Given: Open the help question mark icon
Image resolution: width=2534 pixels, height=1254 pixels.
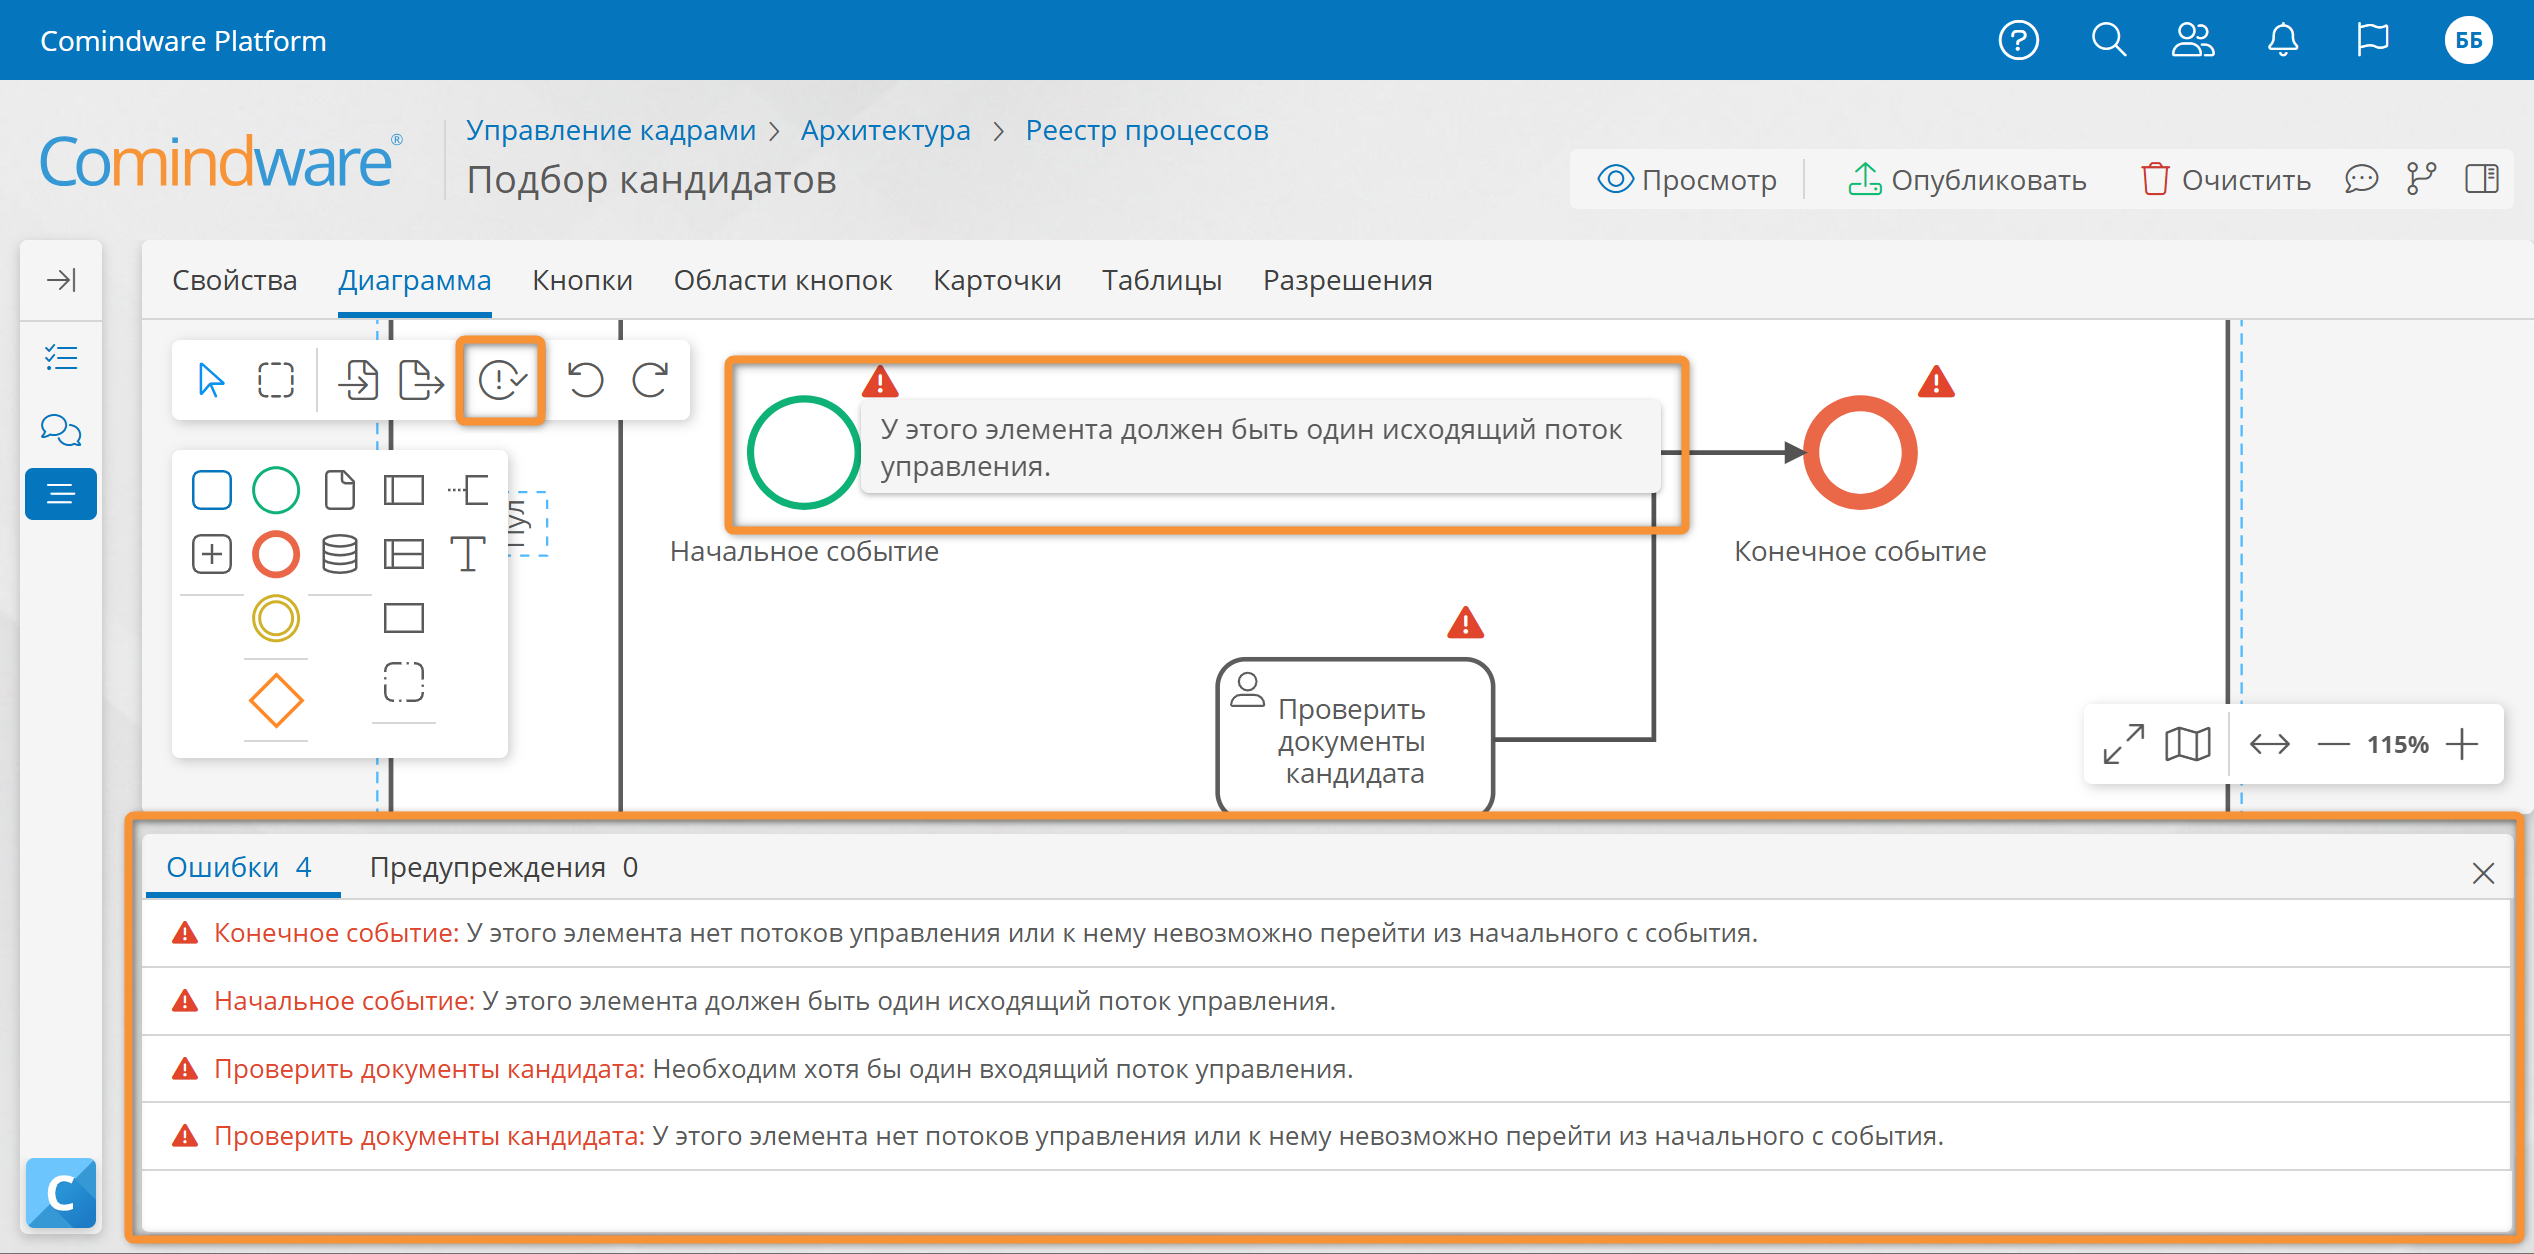Looking at the screenshot, I should click(2018, 41).
